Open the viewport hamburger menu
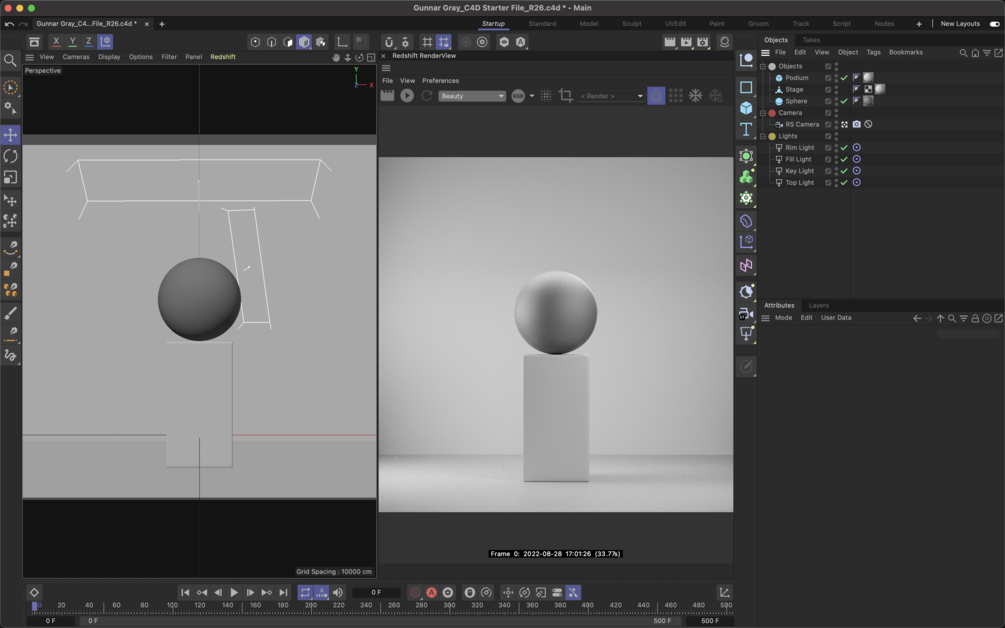 (x=29, y=57)
